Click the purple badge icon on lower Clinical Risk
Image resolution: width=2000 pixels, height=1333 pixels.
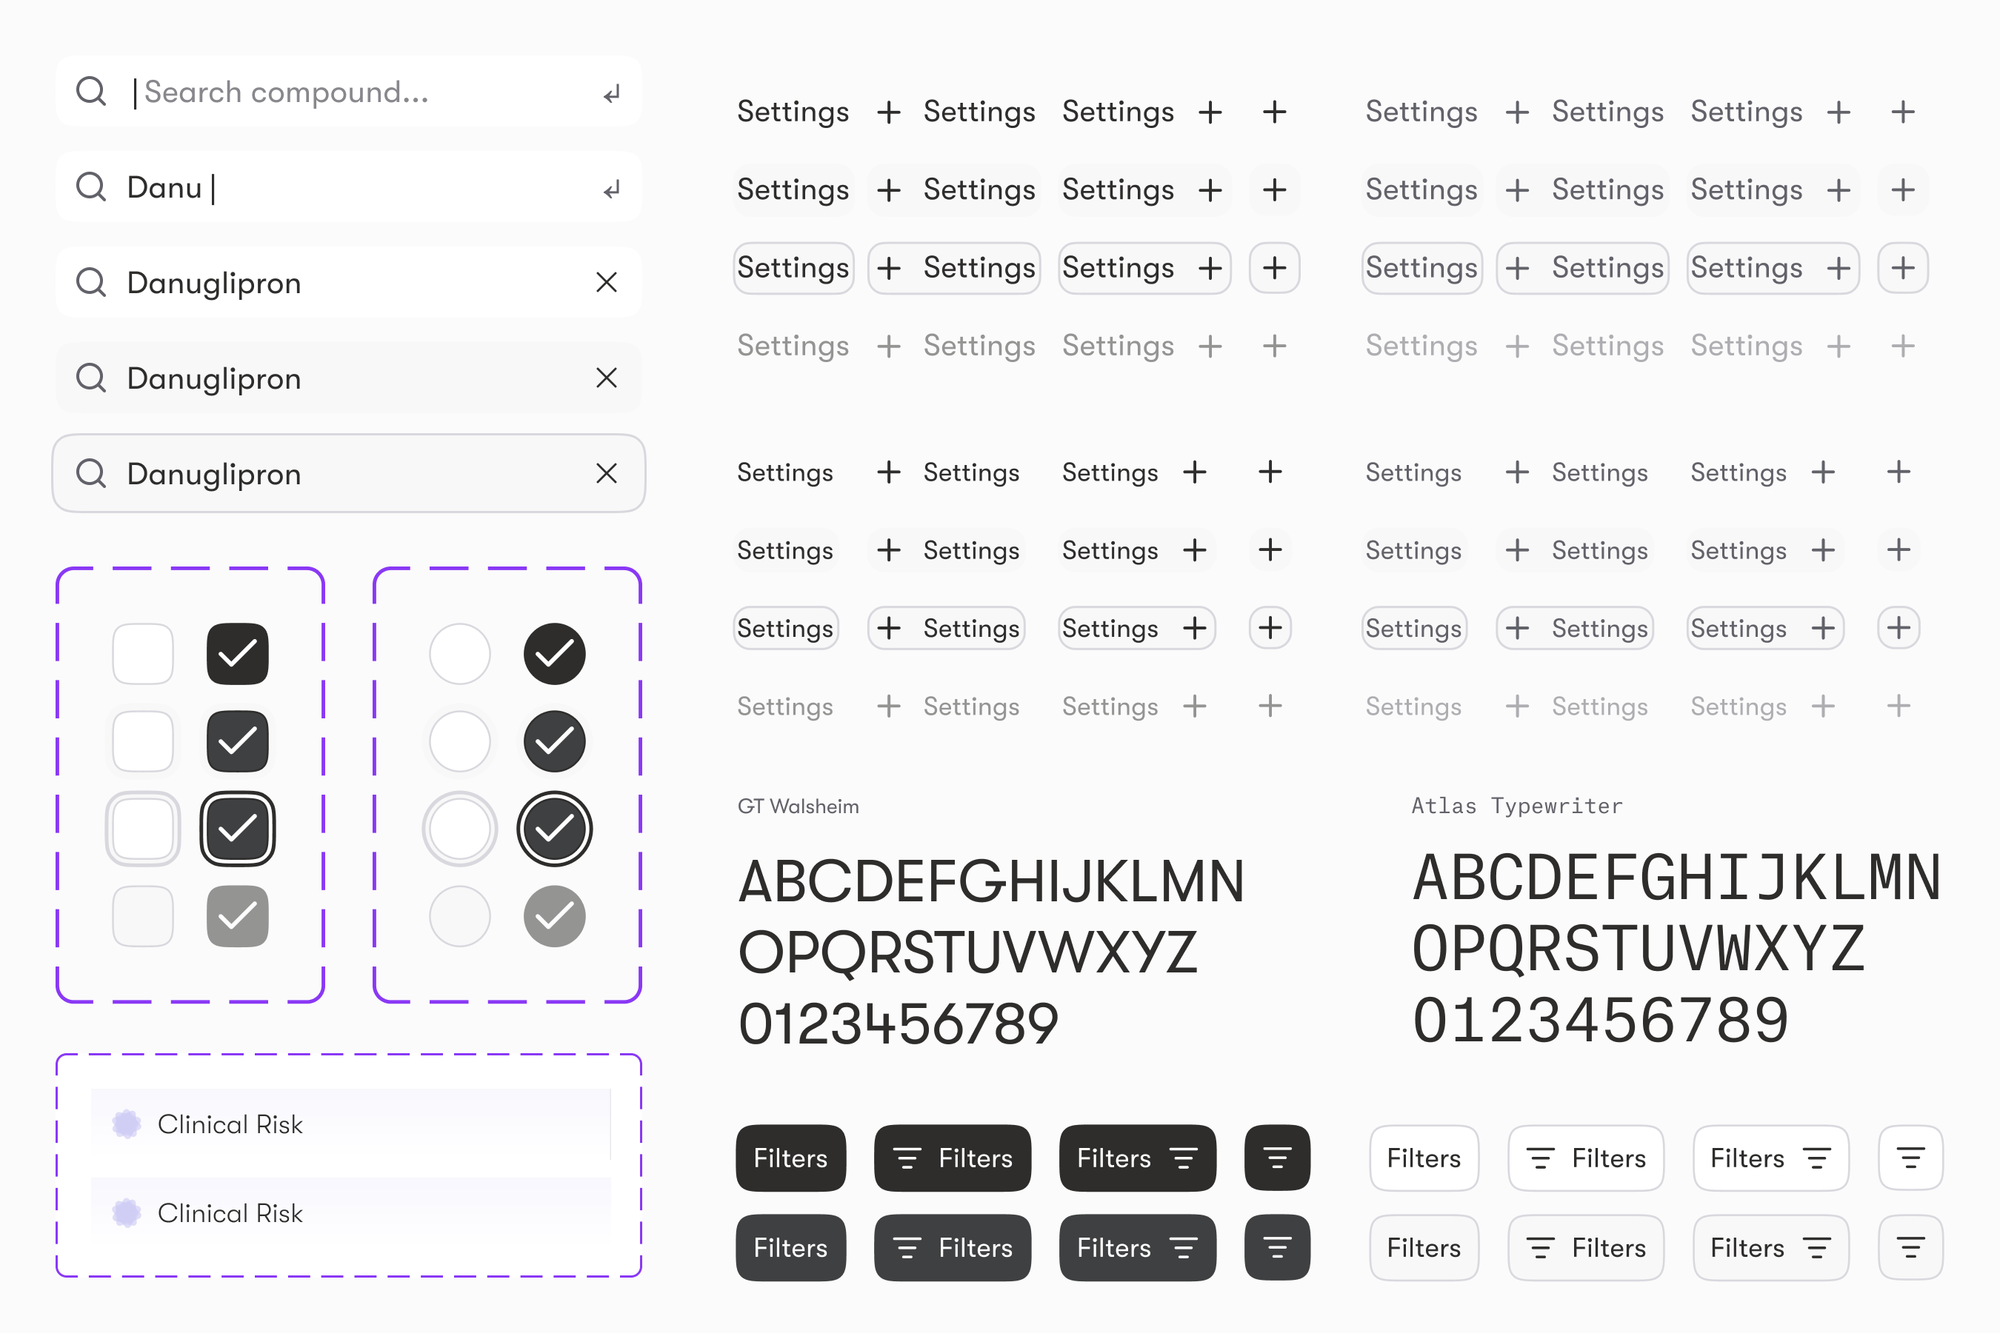coord(126,1213)
